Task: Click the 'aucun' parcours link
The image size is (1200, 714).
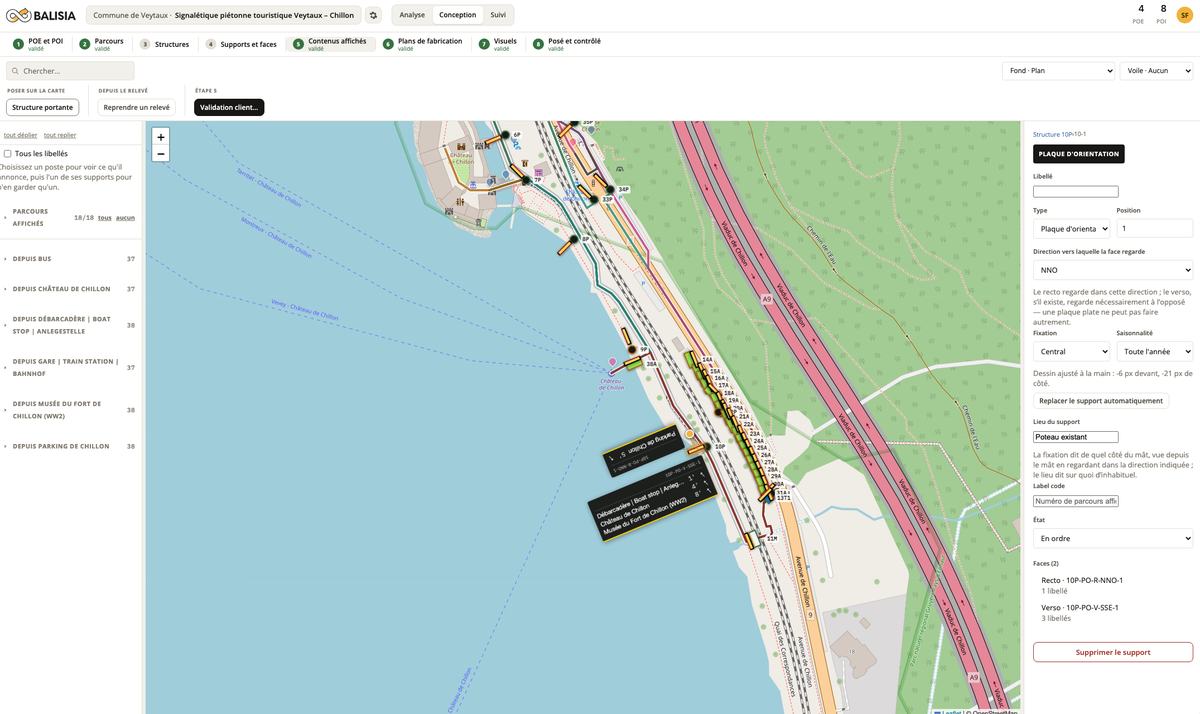Action: point(125,218)
